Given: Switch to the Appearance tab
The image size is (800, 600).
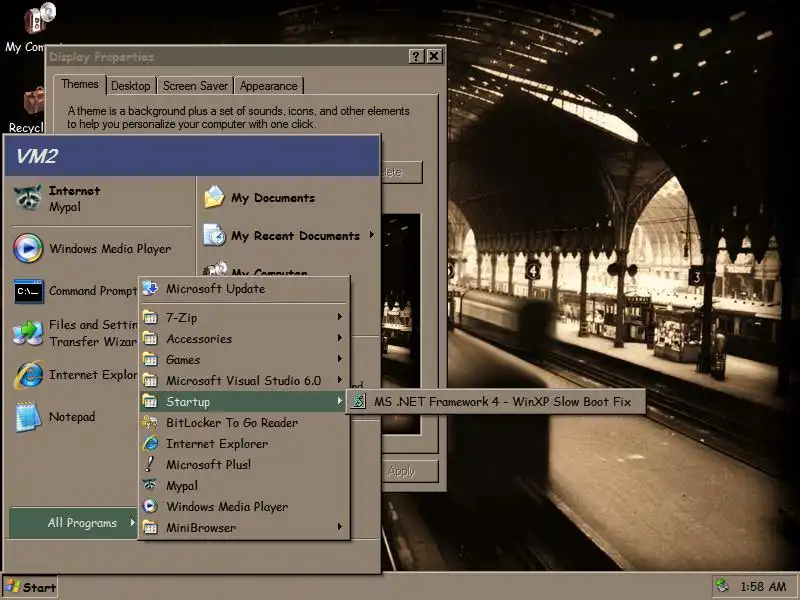Looking at the screenshot, I should click(268, 86).
